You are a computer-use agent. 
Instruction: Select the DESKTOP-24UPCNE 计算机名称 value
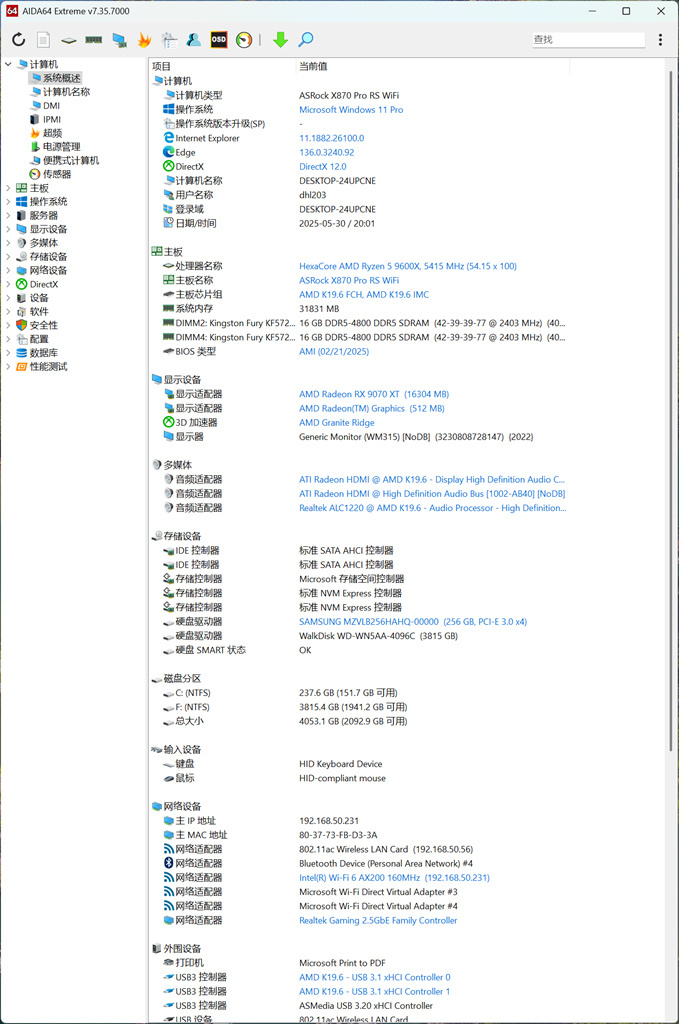click(x=338, y=181)
